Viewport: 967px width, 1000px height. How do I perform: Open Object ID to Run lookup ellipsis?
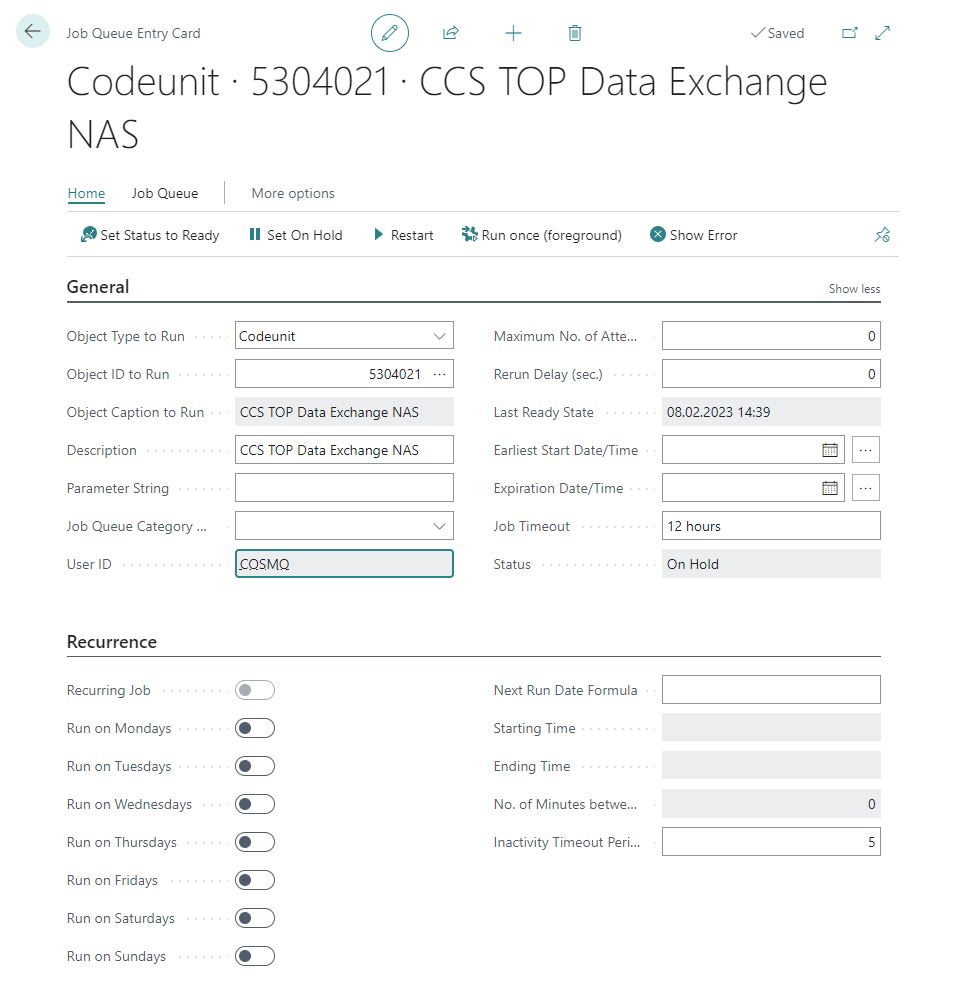[x=440, y=374]
